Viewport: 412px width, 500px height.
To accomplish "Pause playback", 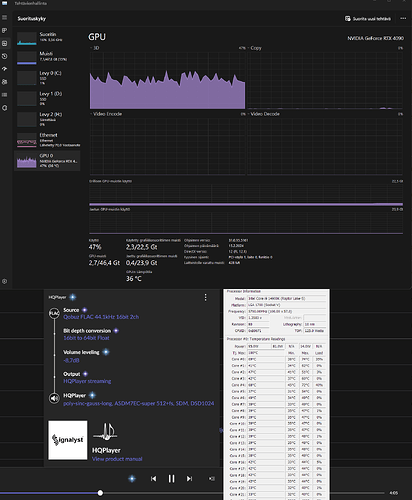I will point(171,479).
